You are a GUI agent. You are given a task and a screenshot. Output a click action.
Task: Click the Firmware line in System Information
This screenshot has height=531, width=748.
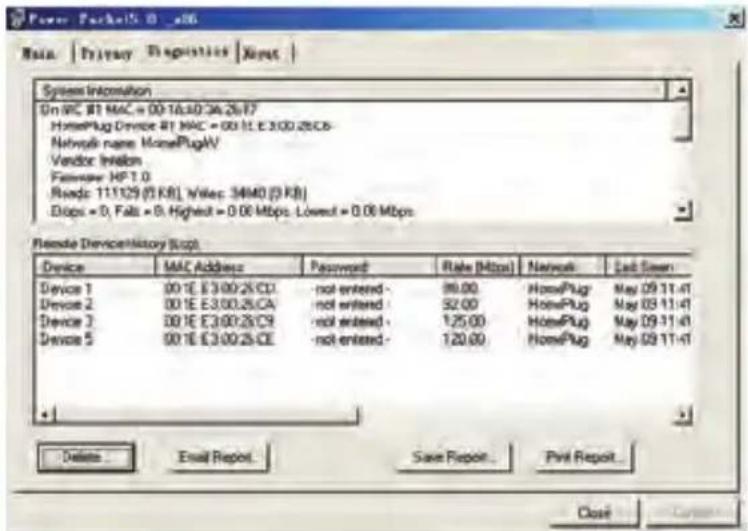tap(101, 177)
